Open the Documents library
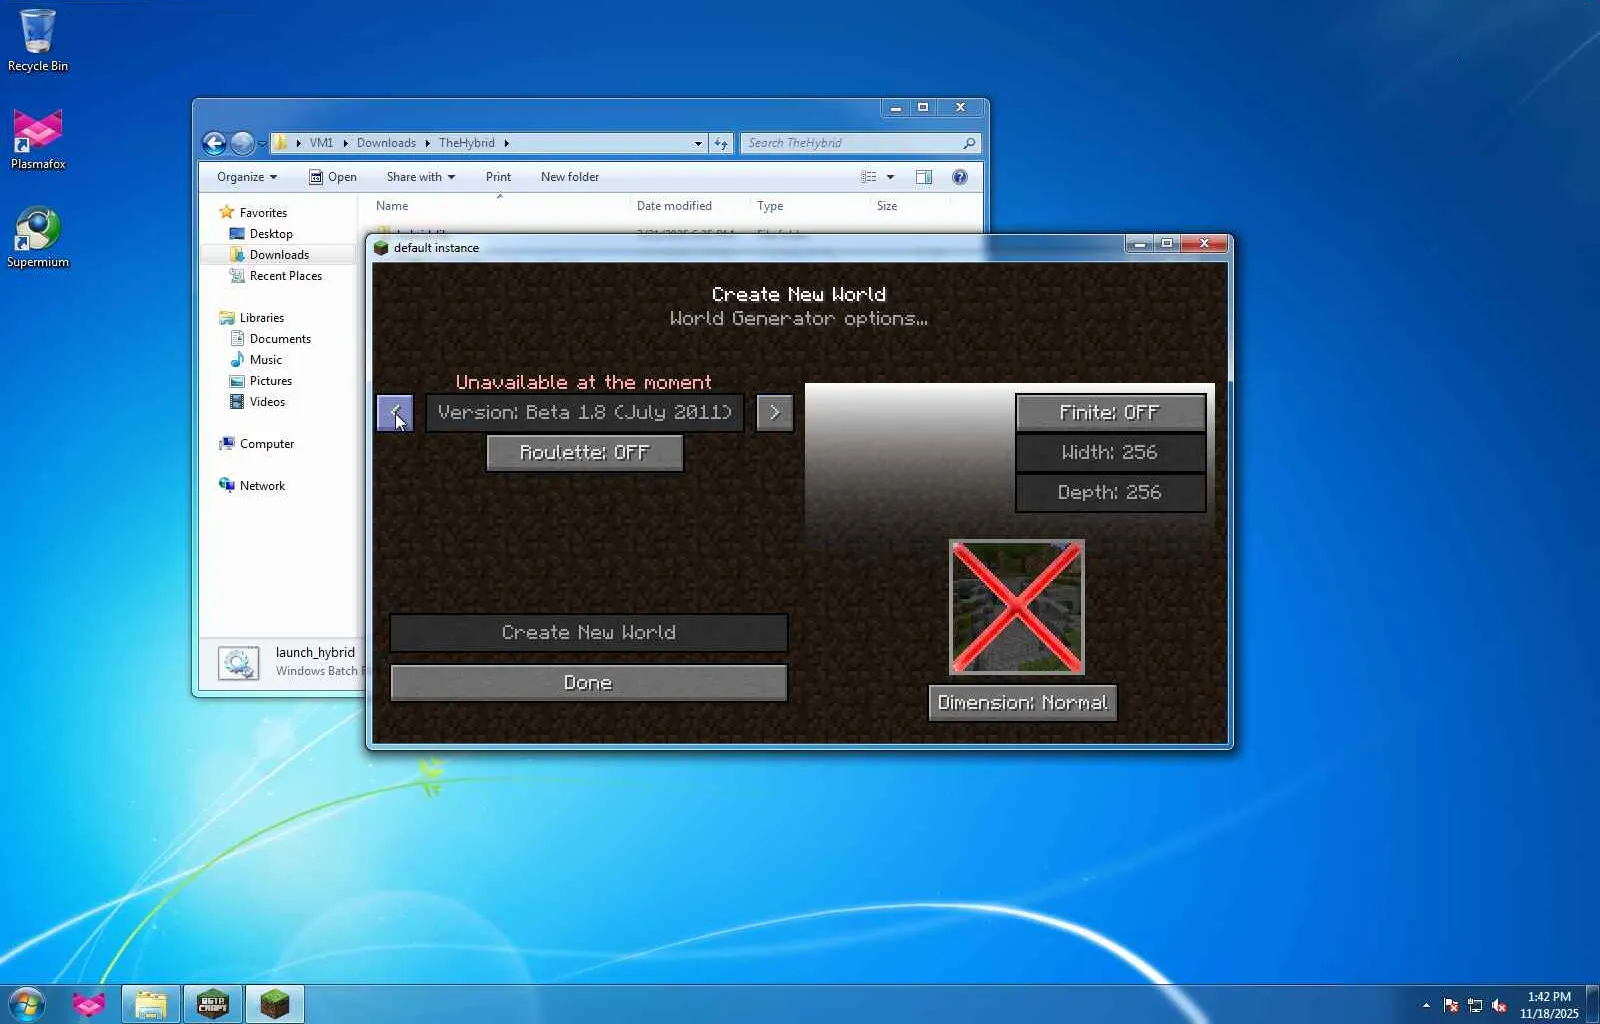Screen dimensions: 1600x1024 click(280, 339)
